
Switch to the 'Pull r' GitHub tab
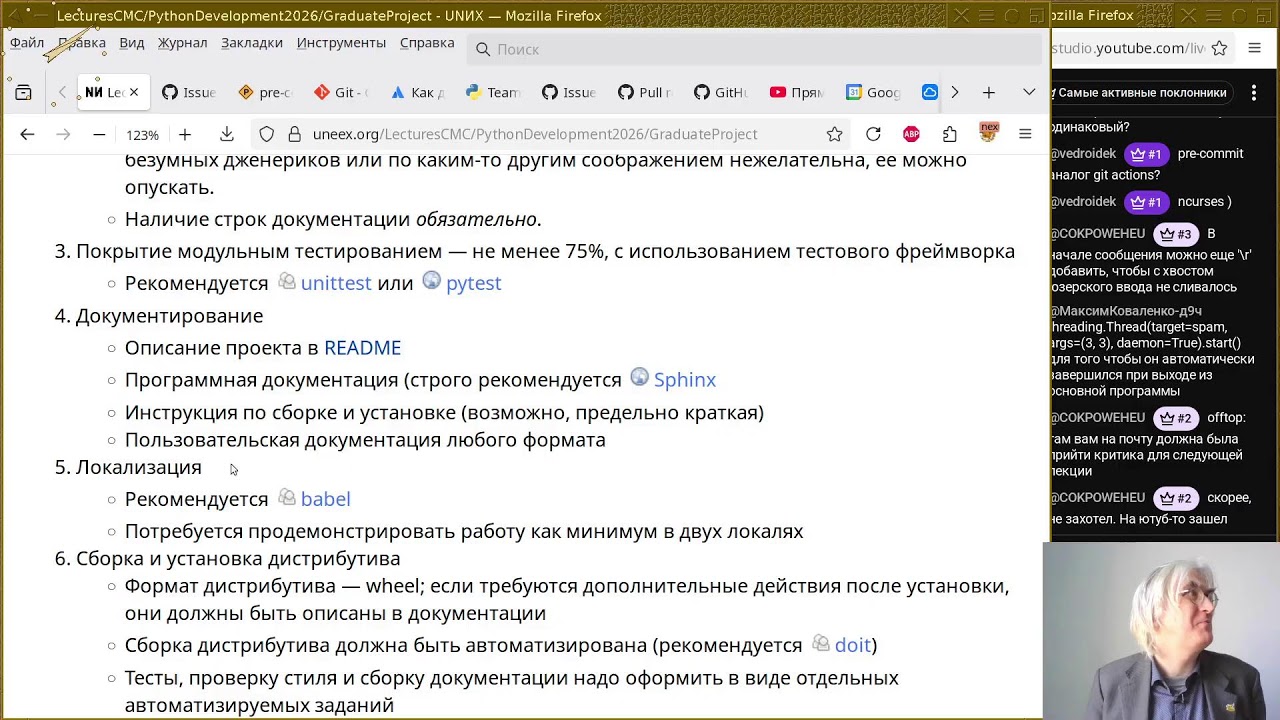pos(645,92)
